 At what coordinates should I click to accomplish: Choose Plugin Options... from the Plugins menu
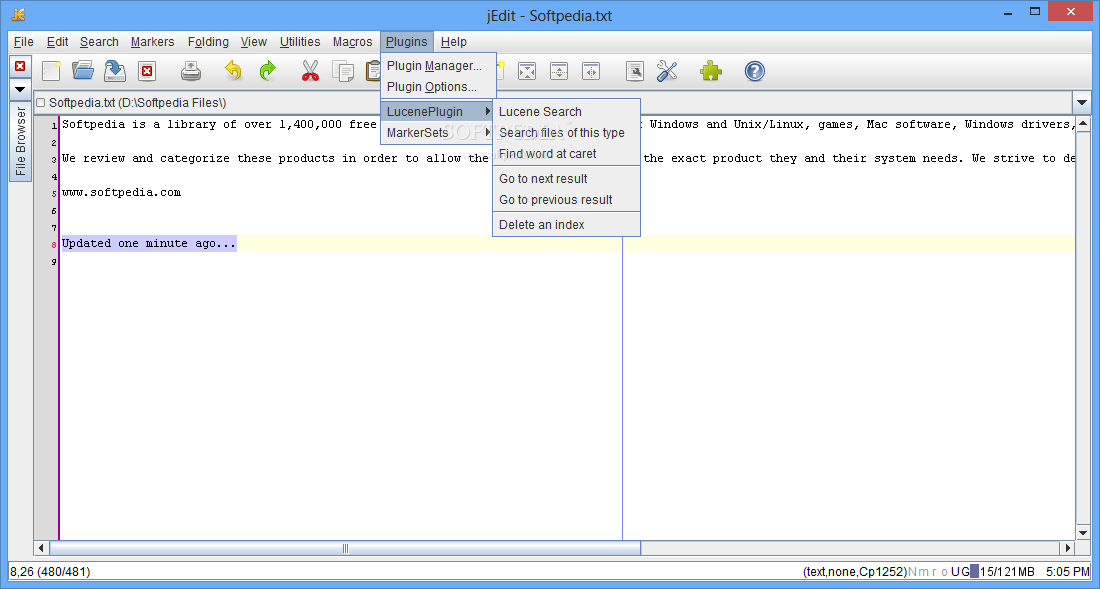coord(438,87)
